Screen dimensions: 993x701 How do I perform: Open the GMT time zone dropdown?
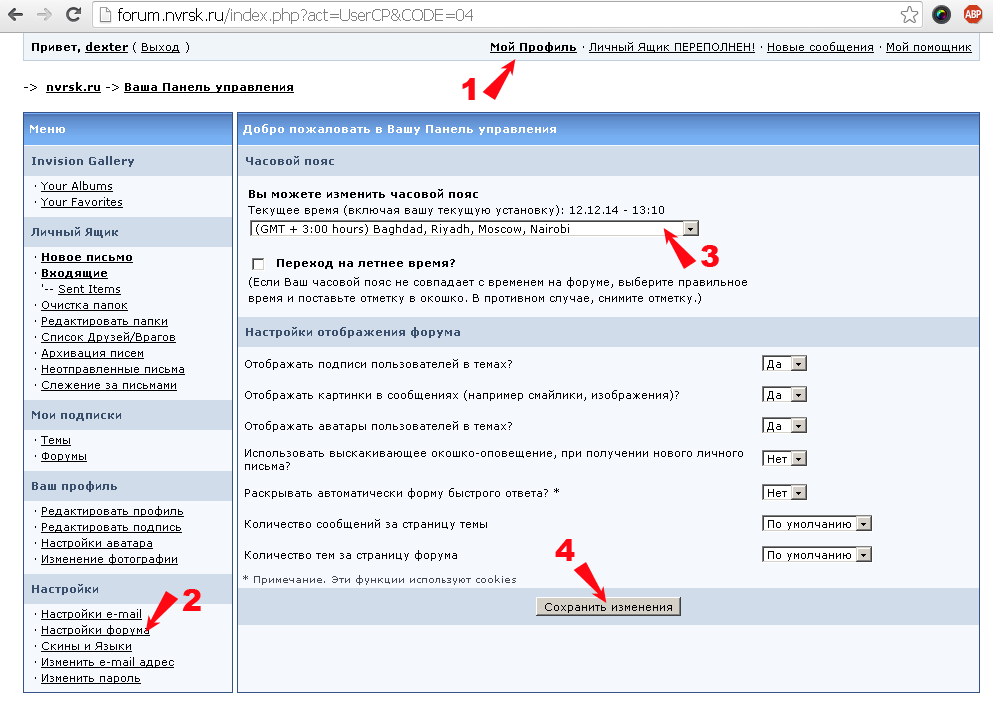click(474, 228)
